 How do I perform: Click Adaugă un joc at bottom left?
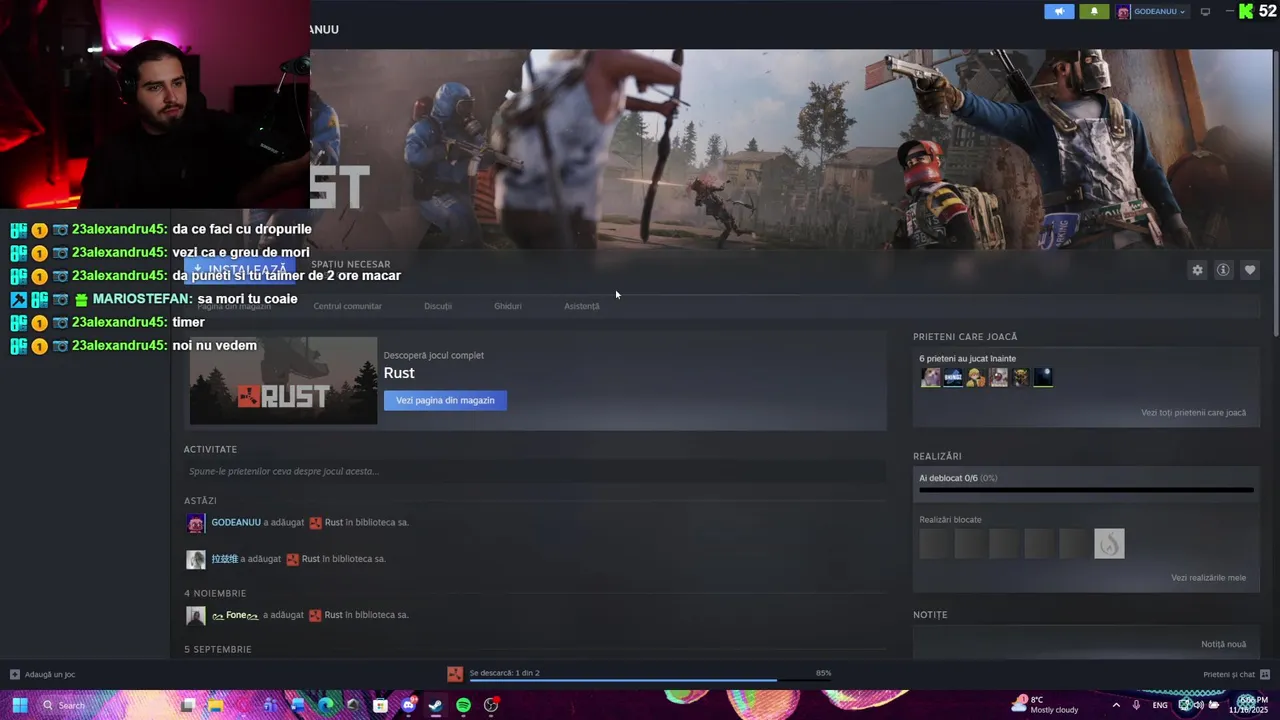(42, 674)
